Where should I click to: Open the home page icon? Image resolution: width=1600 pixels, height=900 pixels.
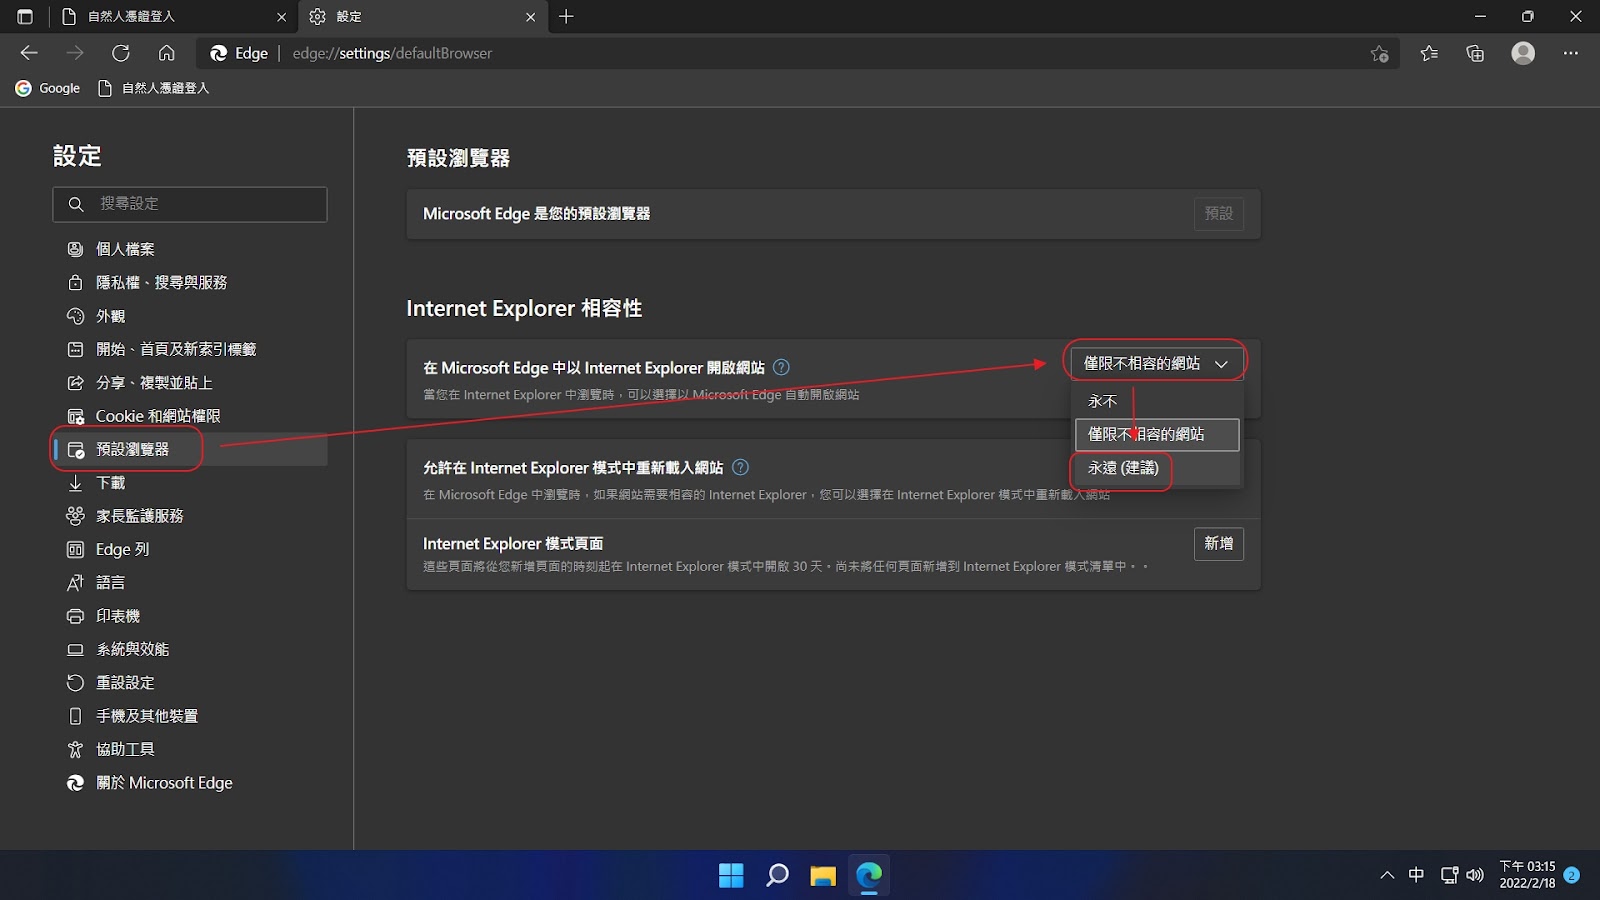click(x=167, y=53)
